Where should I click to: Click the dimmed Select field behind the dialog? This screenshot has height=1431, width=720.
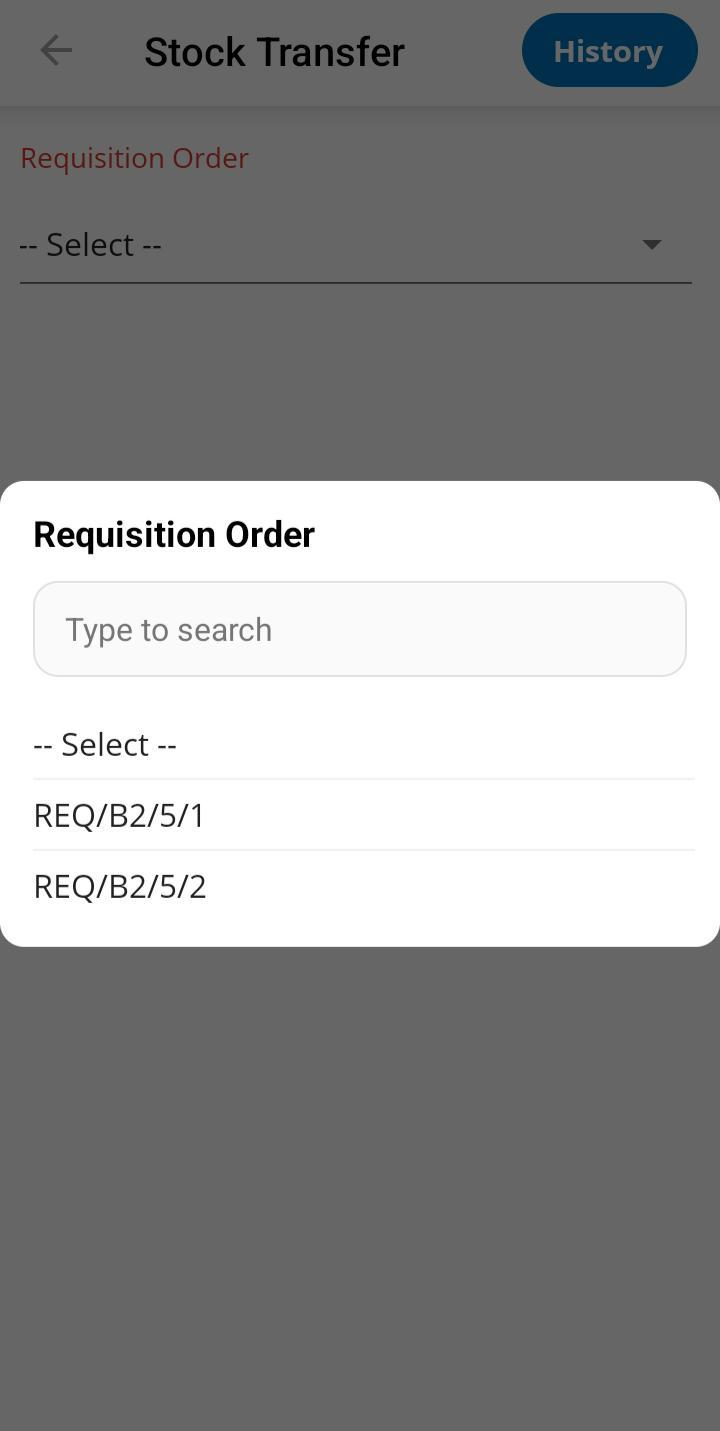[x=300, y=244]
